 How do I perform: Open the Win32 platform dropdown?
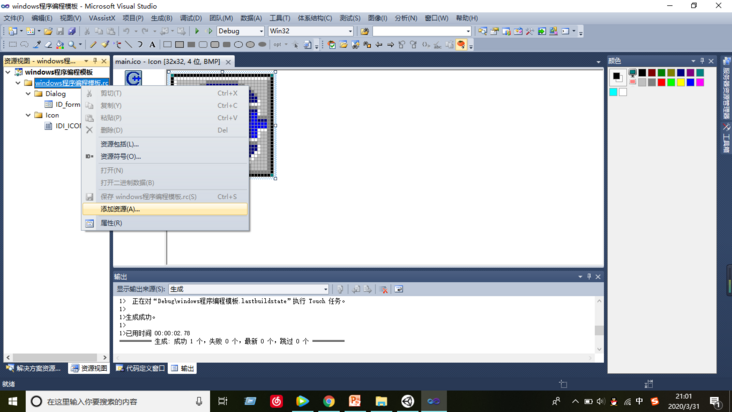tap(350, 31)
